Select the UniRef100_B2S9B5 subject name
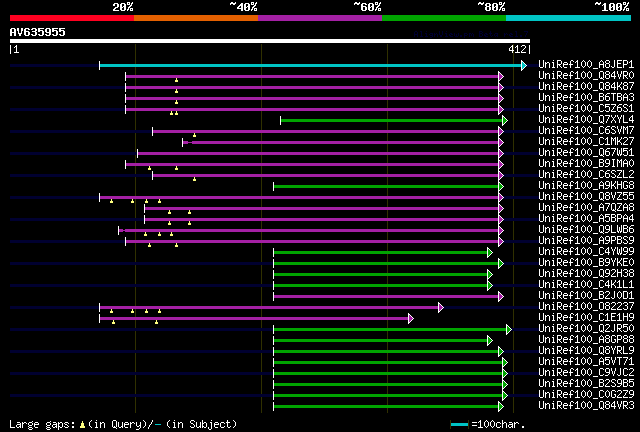 [586, 384]
